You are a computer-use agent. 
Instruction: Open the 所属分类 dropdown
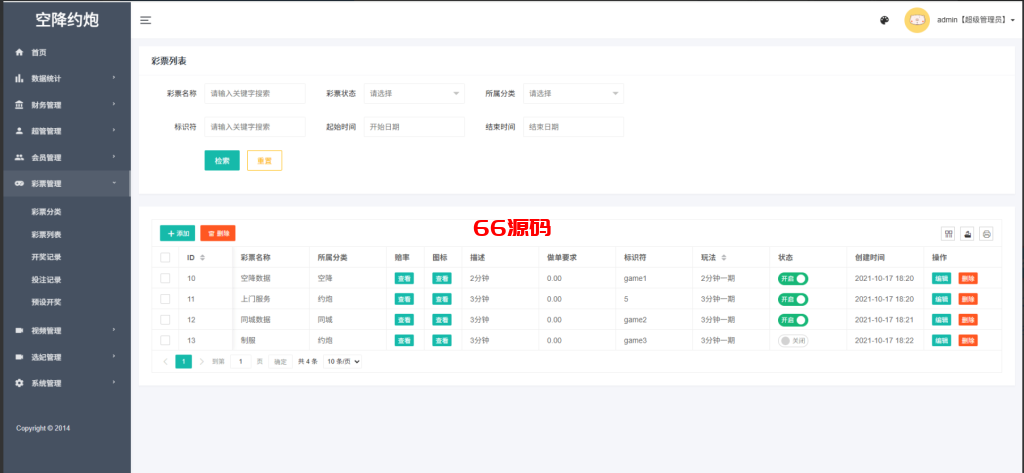[x=573, y=93]
